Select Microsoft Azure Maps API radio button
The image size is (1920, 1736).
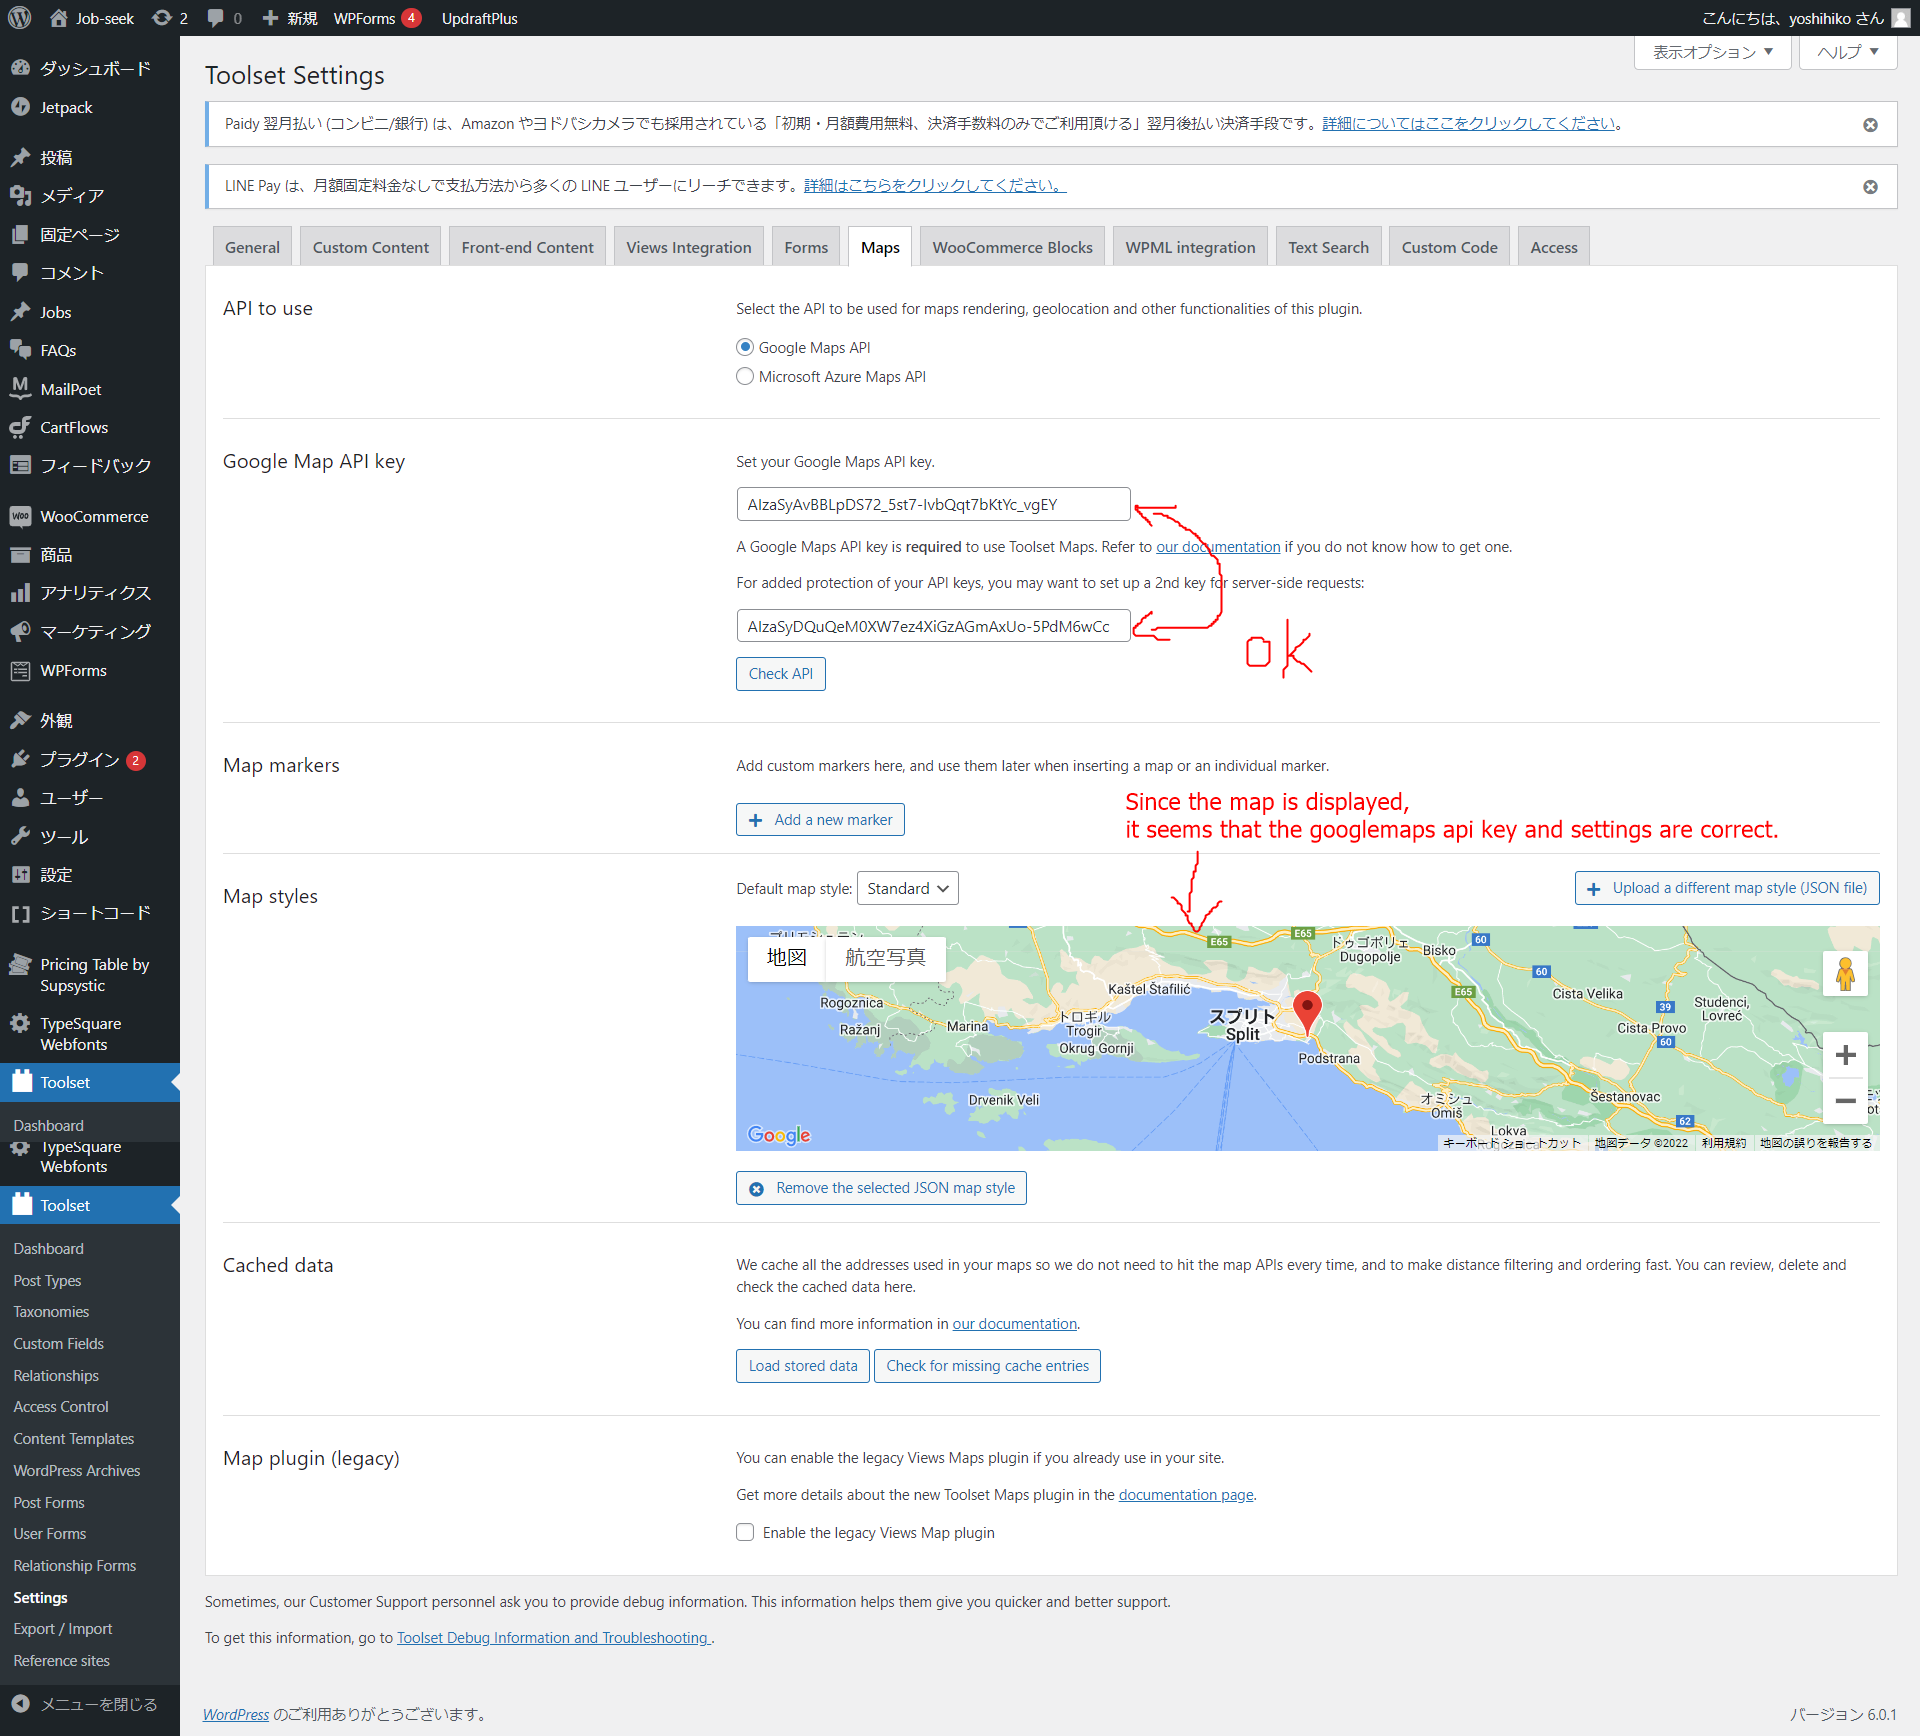tap(745, 376)
